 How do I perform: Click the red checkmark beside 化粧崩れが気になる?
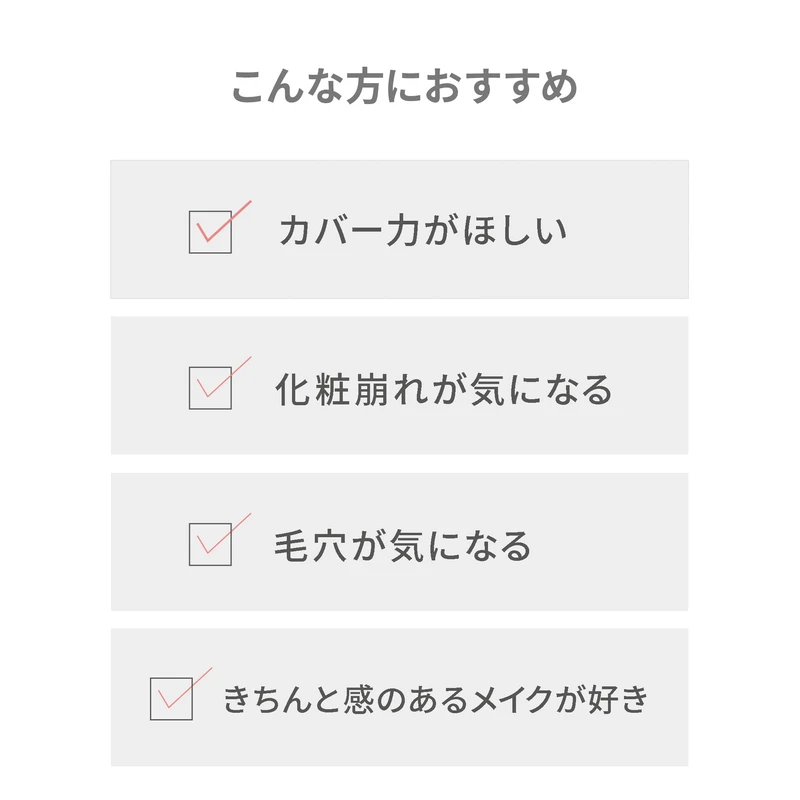point(222,379)
